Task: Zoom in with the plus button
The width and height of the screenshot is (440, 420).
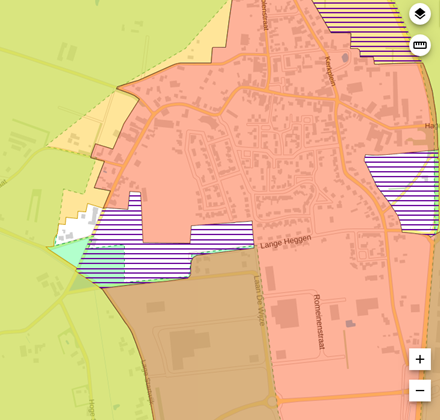Action: (420, 359)
